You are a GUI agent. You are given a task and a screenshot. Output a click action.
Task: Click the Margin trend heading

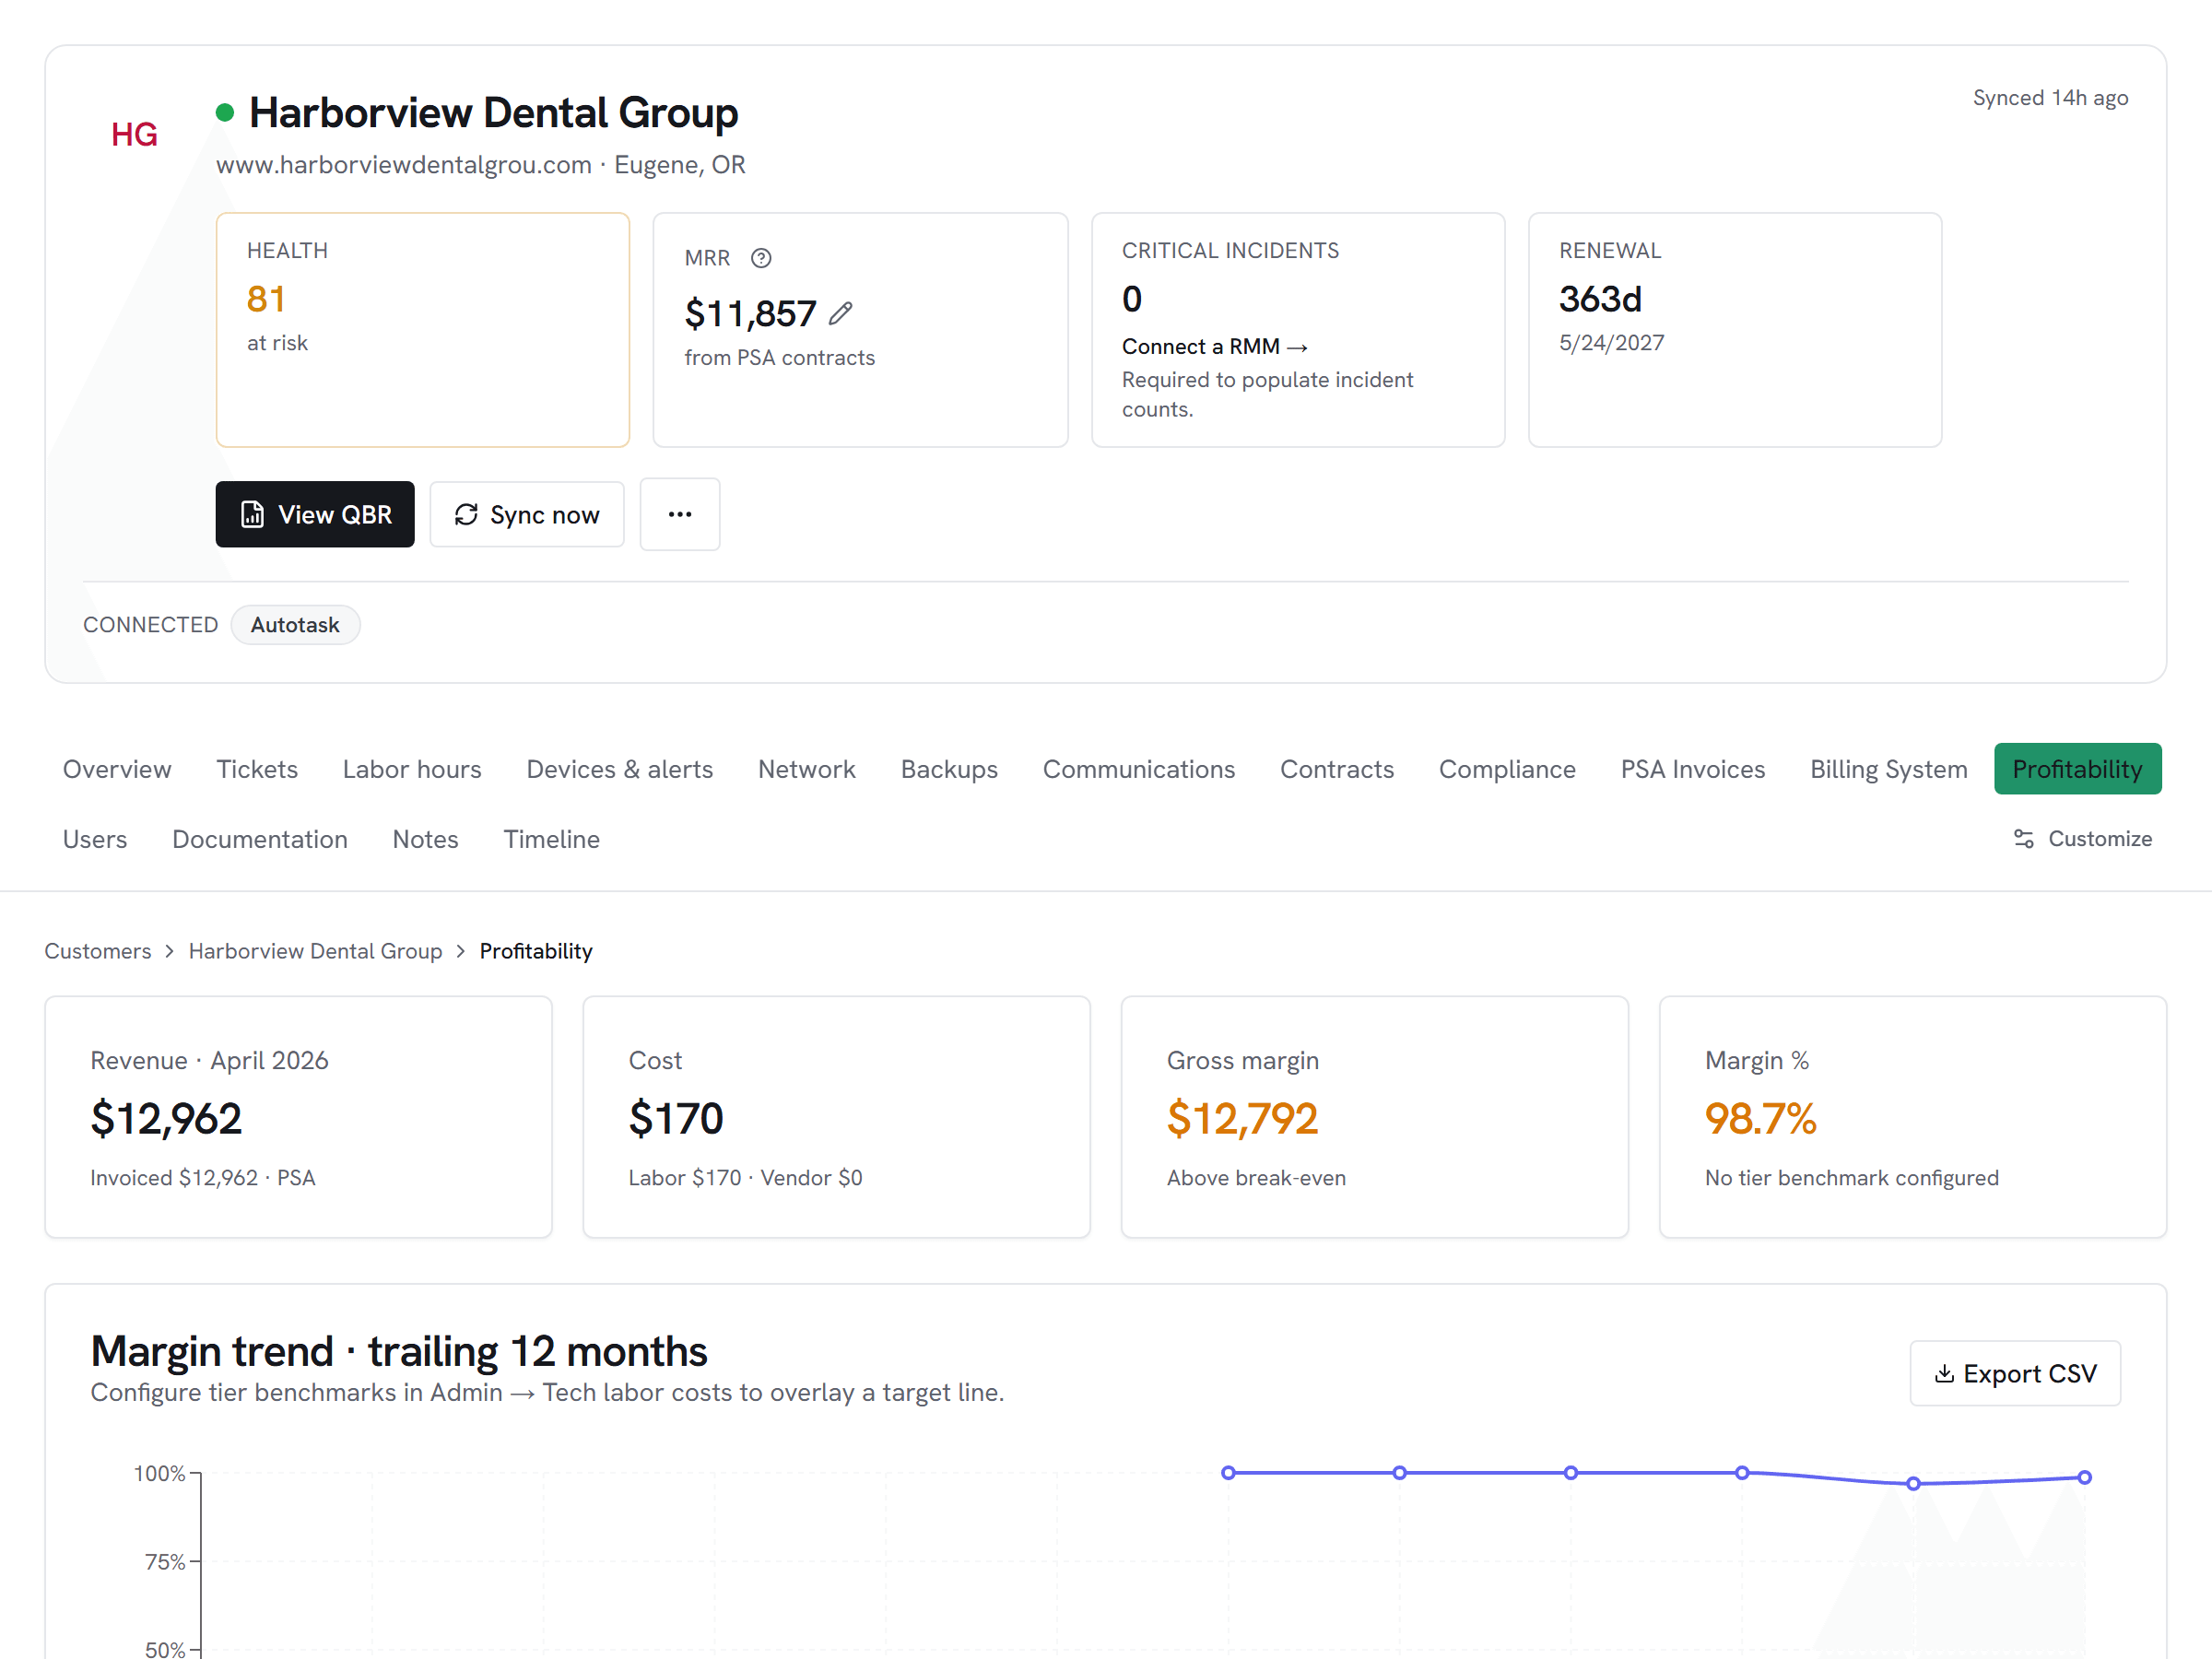click(x=399, y=1351)
